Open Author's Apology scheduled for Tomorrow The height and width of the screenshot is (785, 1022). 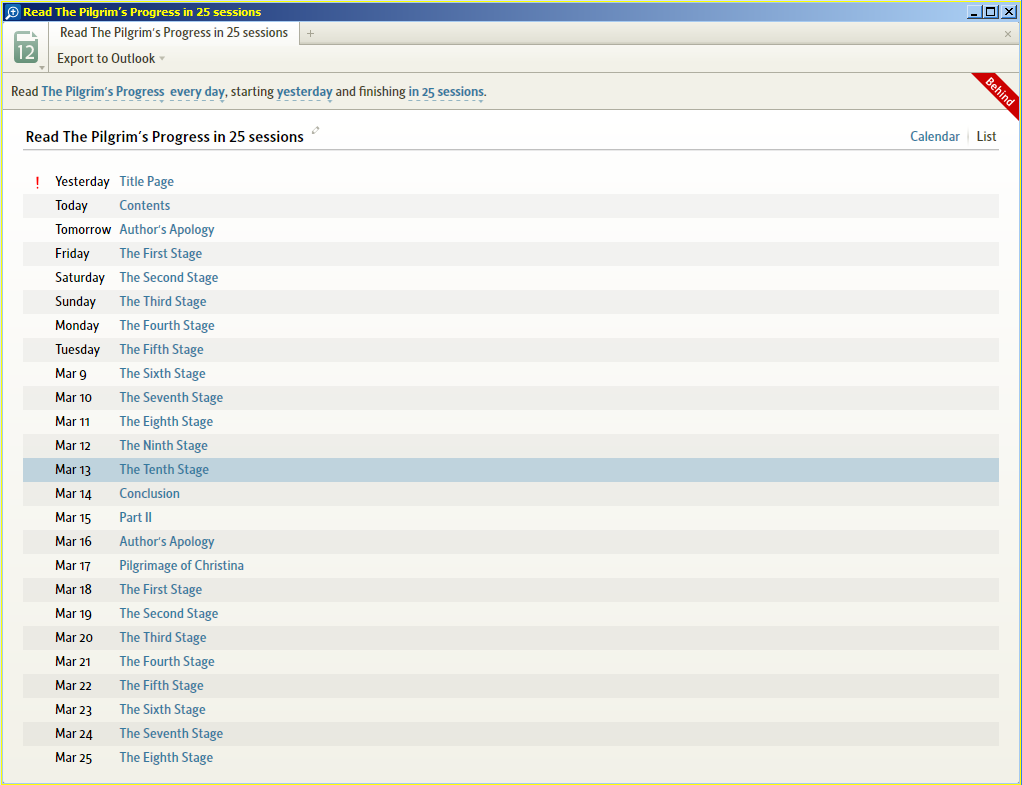[167, 230]
